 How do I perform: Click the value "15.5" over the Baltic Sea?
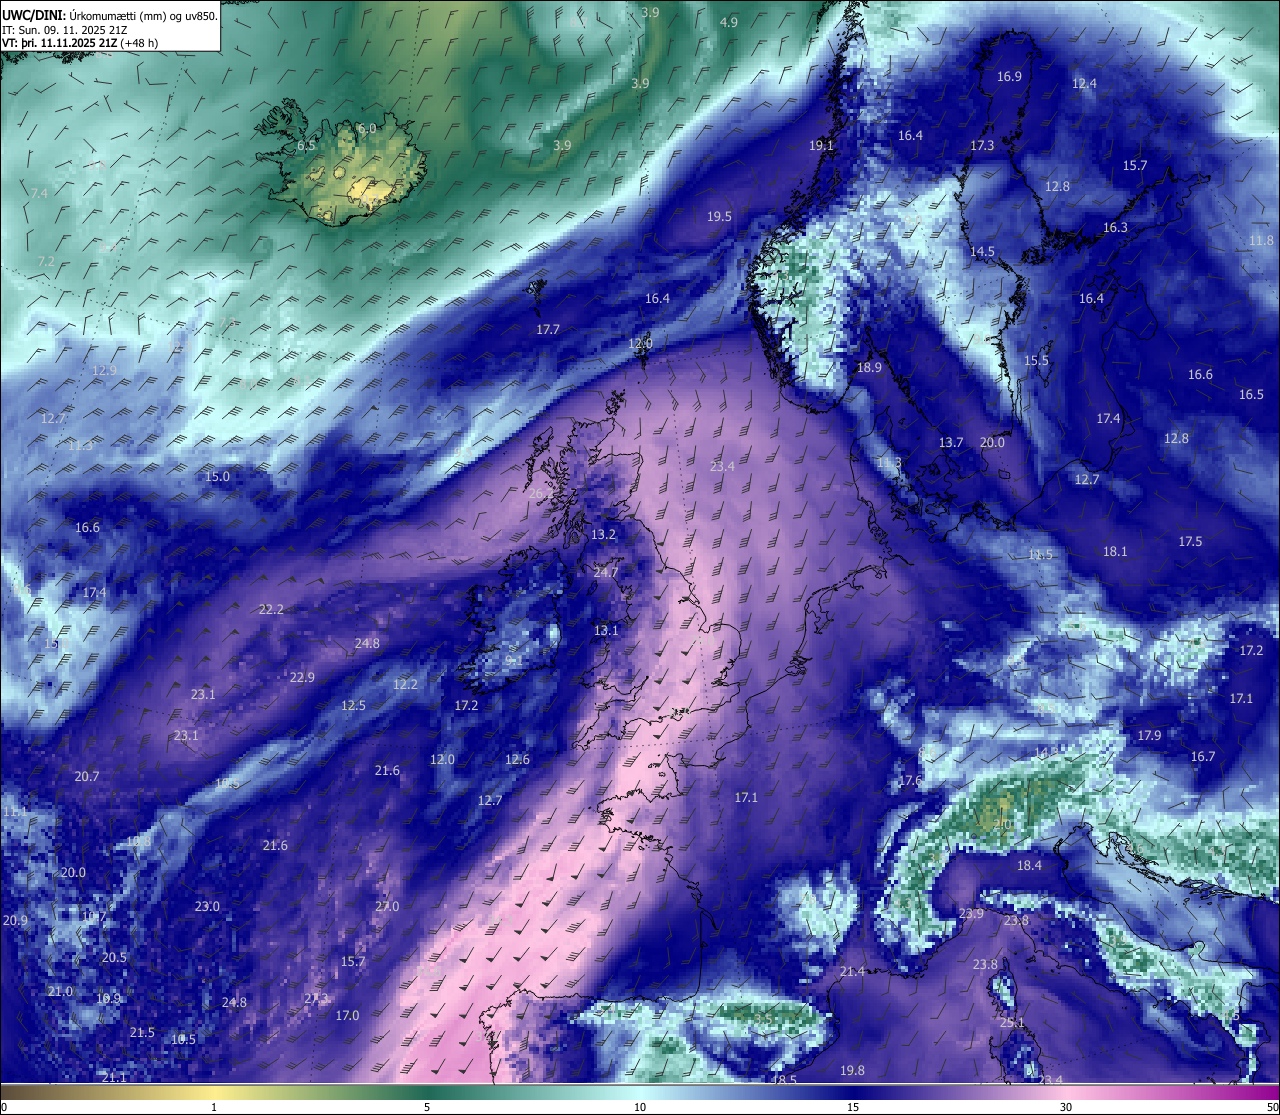point(1036,361)
